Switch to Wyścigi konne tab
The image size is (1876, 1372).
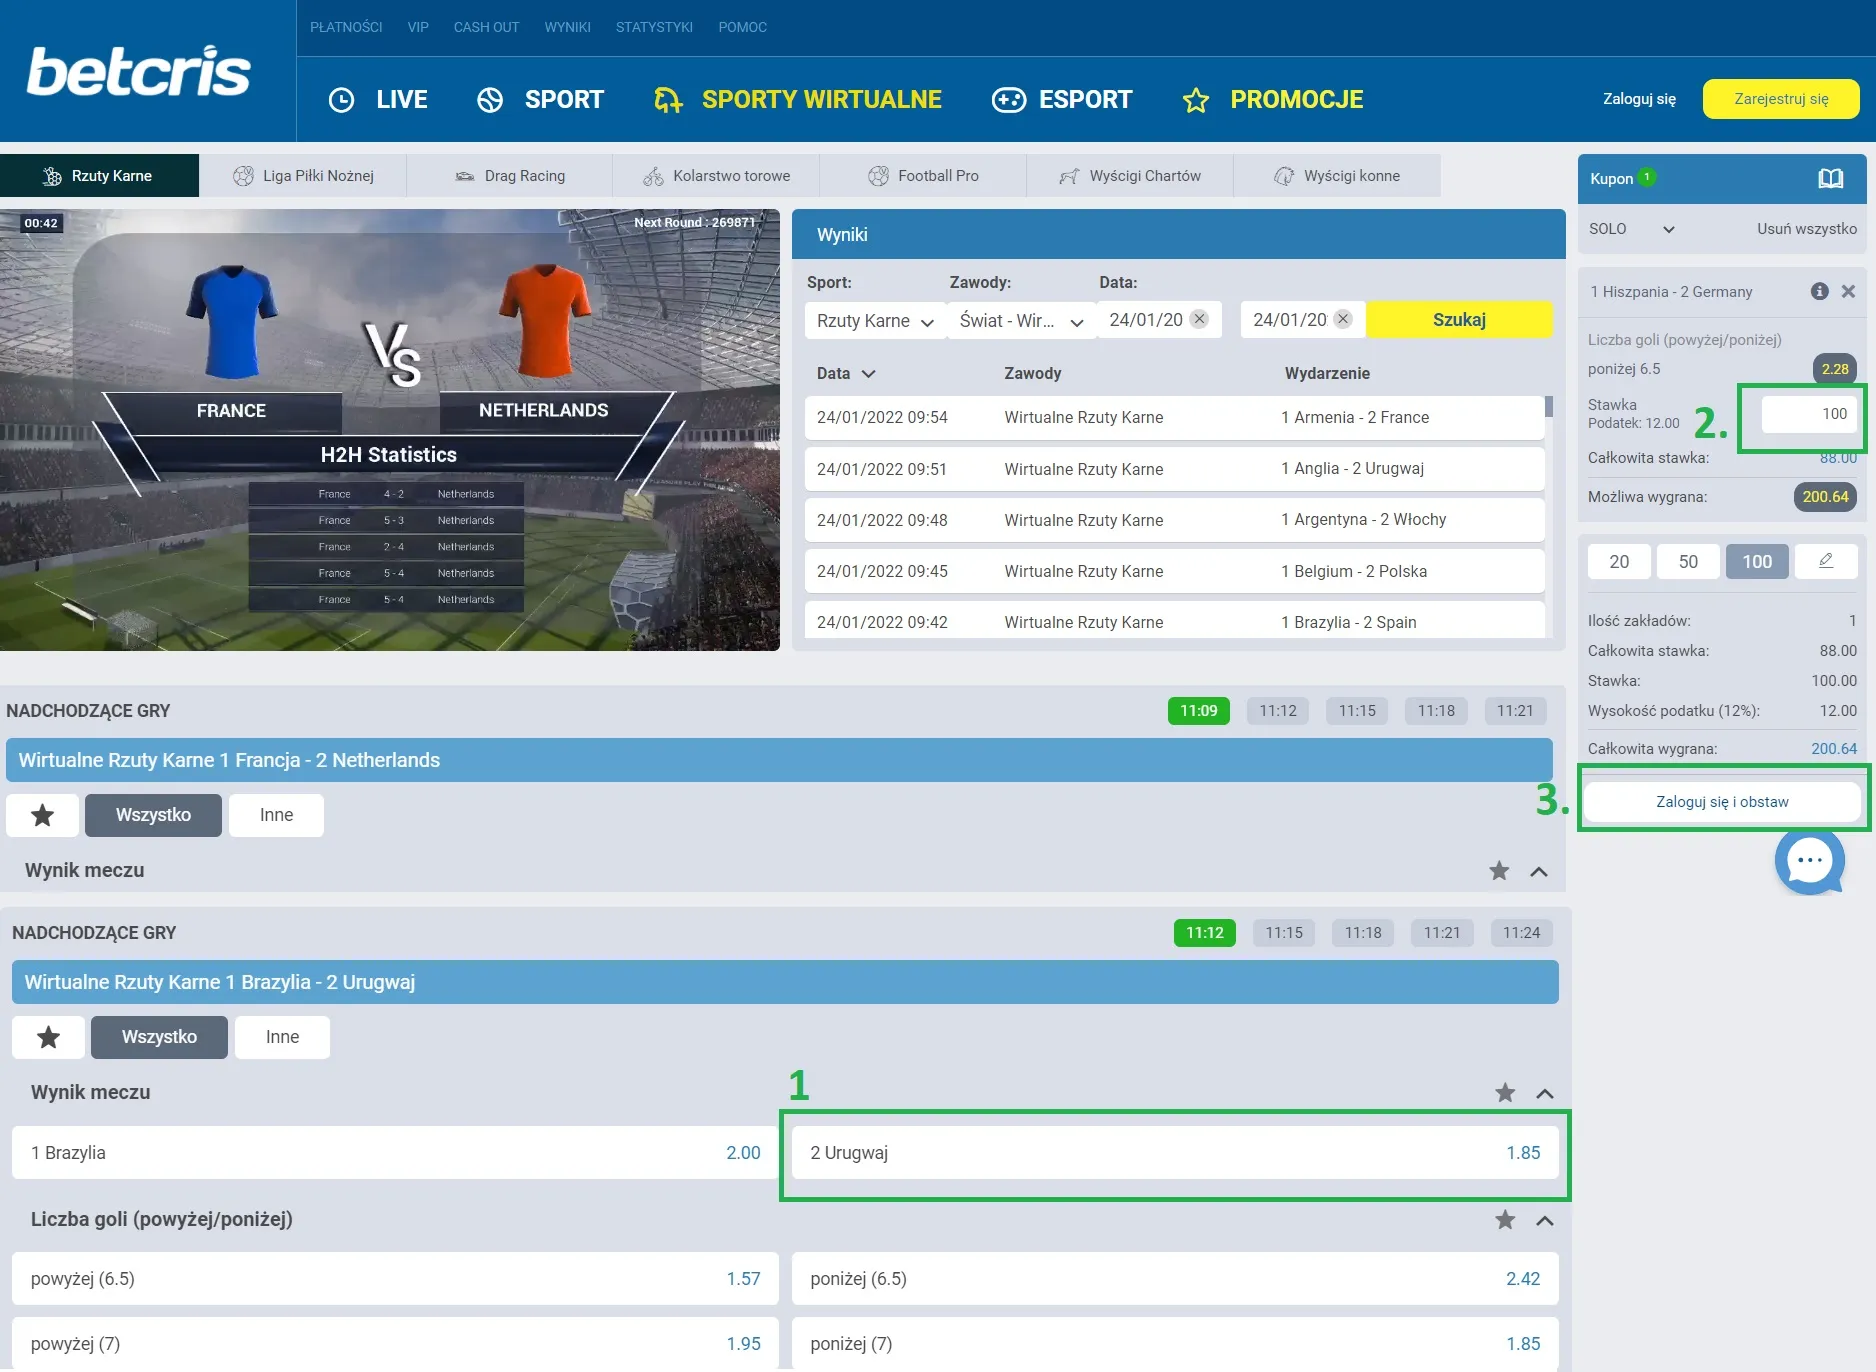coord(1337,176)
